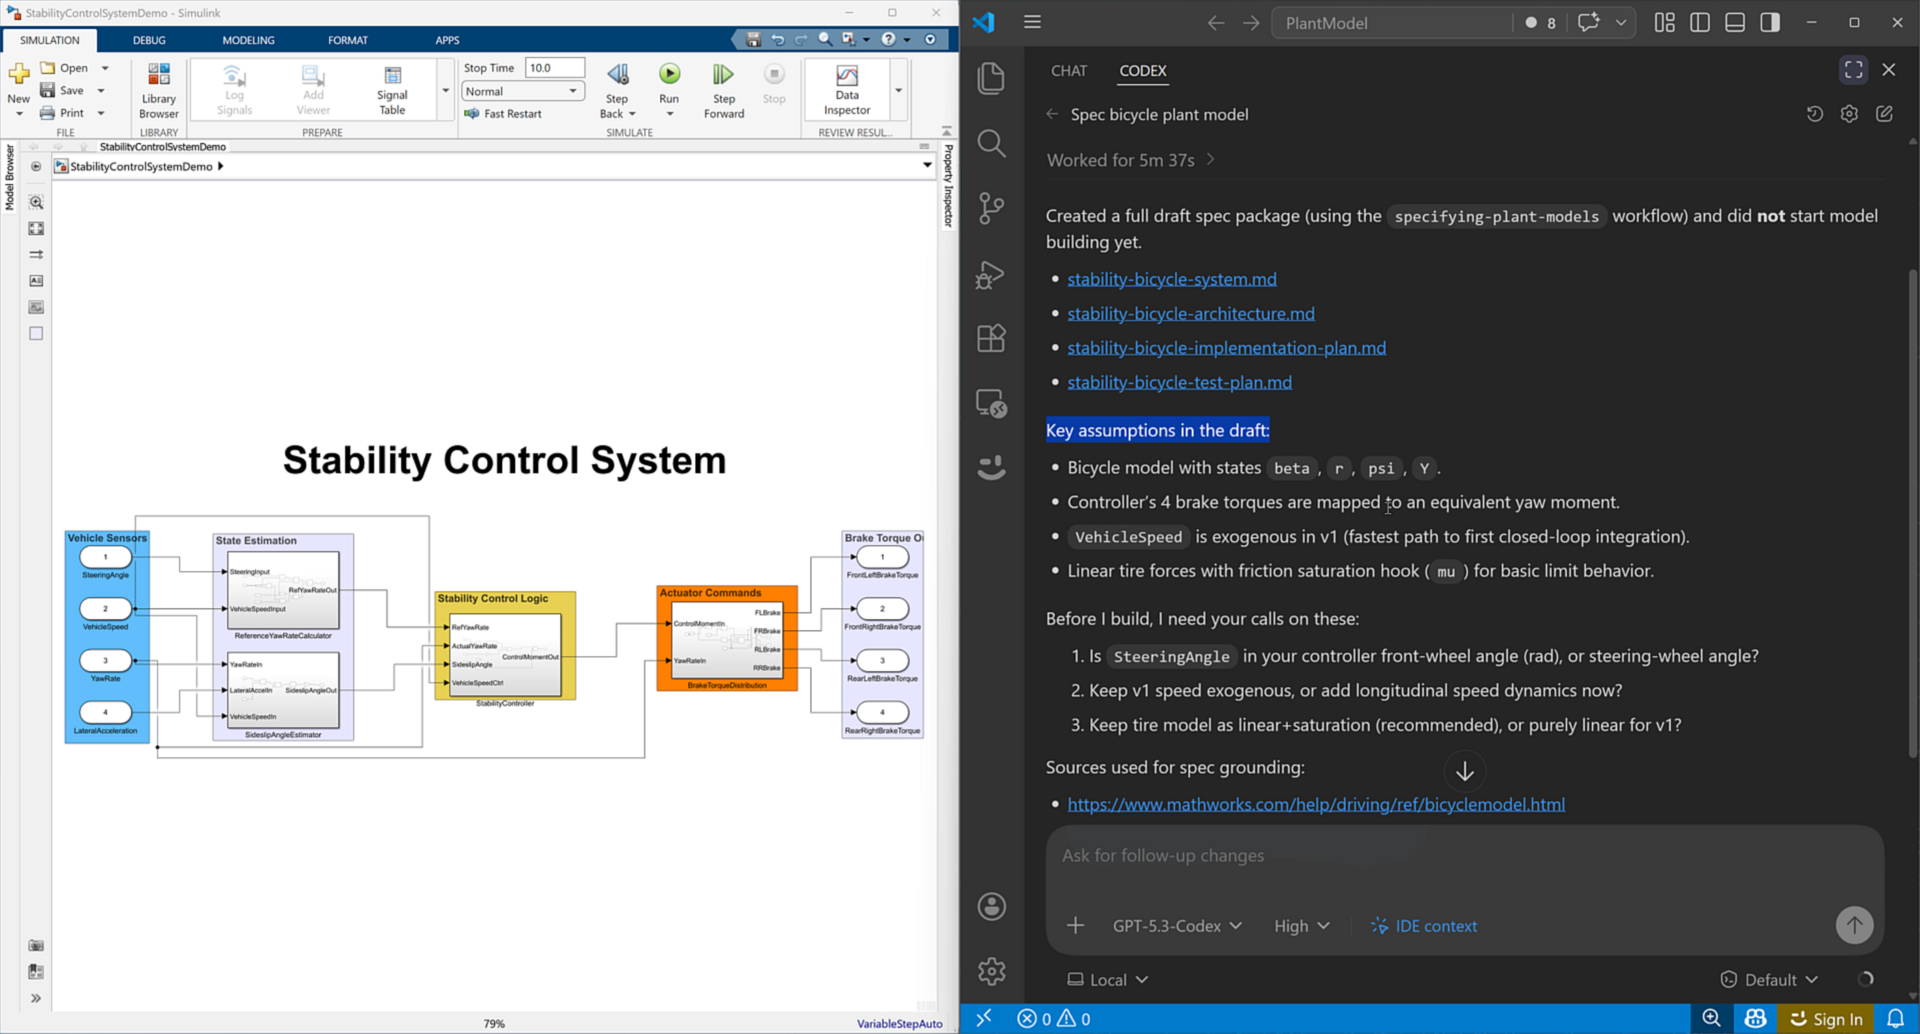Viewport: 1920px width, 1034px height.
Task: Run the Simulink simulation
Action: pyautogui.click(x=669, y=75)
